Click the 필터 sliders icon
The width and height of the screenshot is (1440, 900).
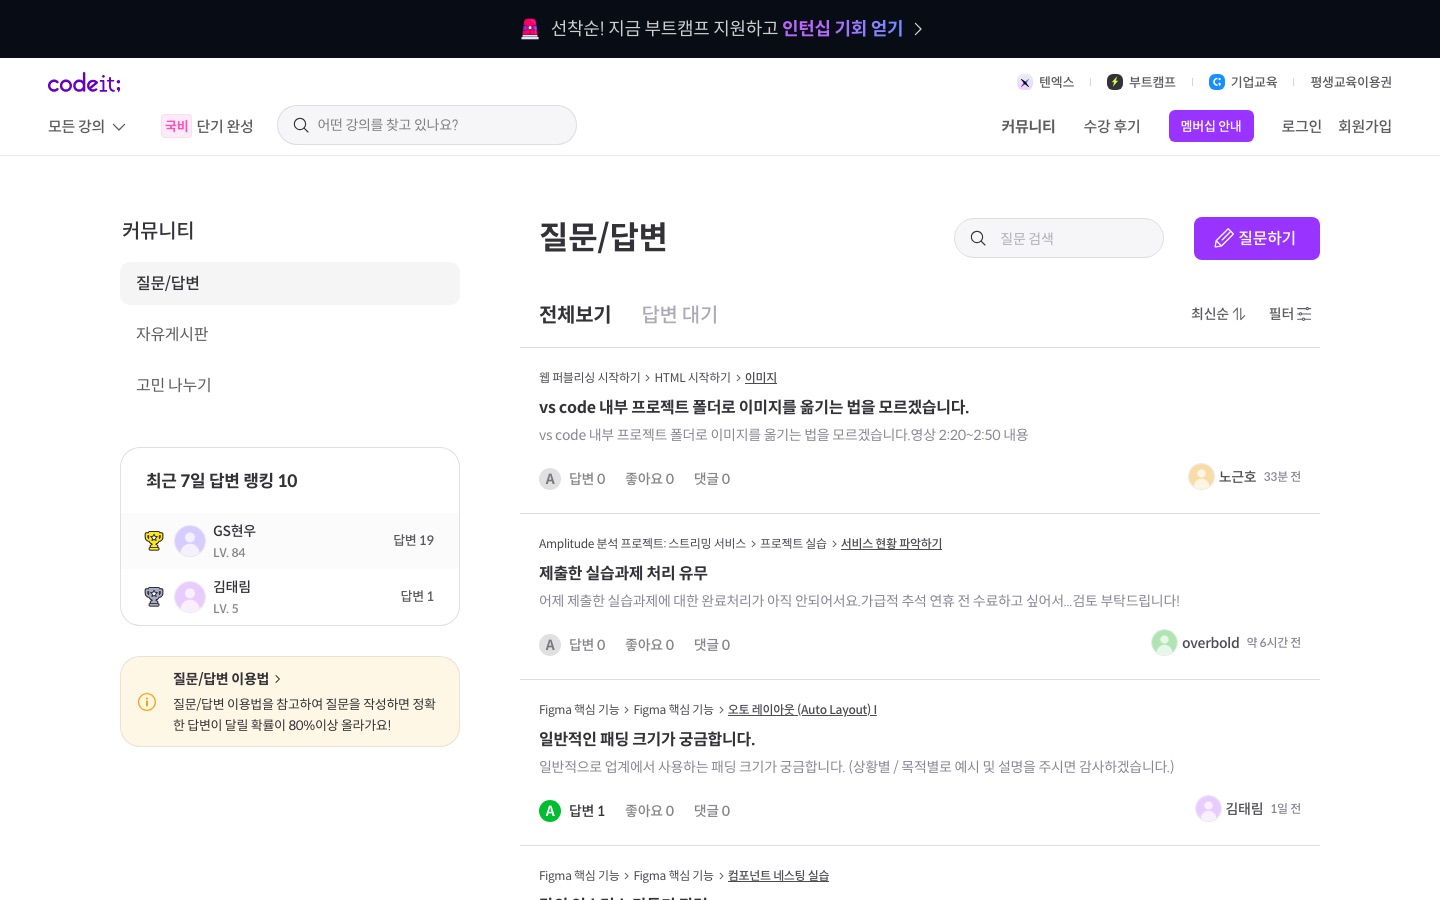(1304, 314)
